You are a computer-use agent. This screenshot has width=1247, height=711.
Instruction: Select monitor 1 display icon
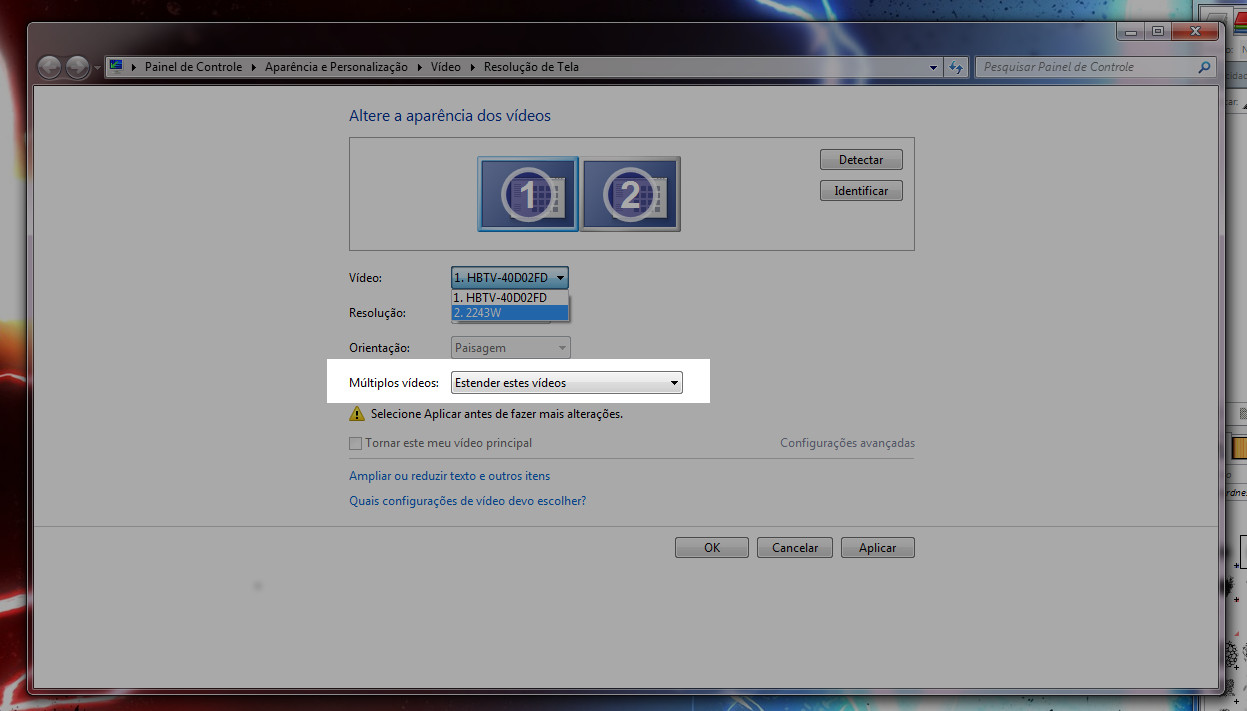pos(528,194)
